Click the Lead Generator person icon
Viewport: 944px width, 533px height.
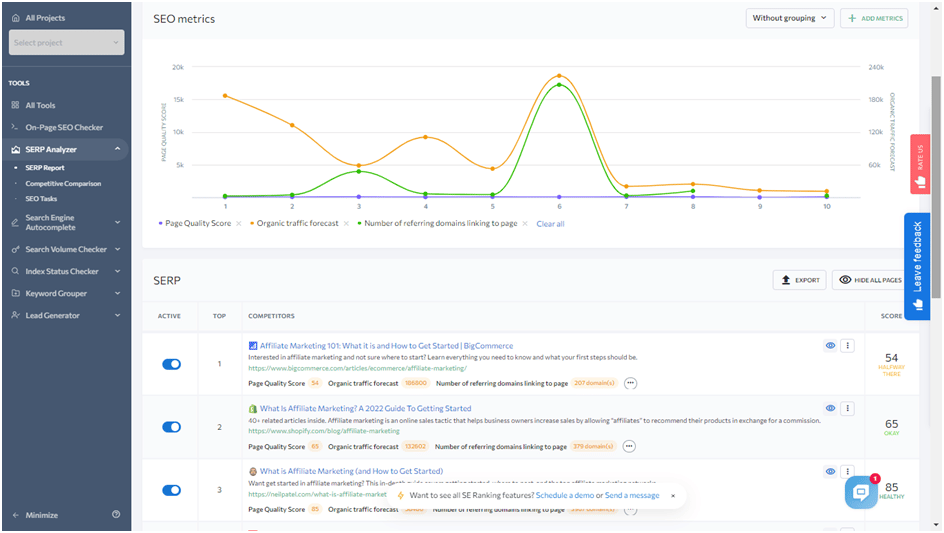16,315
